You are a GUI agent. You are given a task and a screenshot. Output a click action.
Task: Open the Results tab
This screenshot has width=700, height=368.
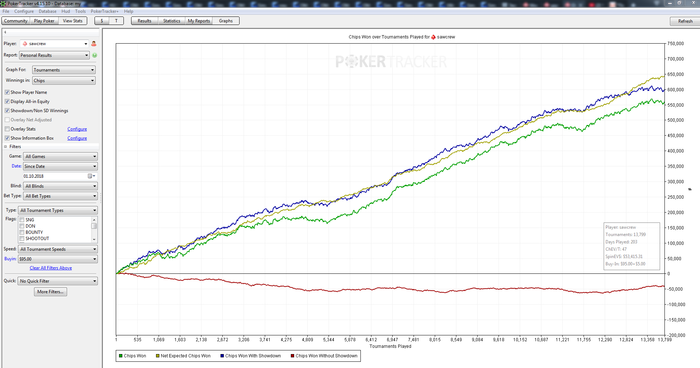point(144,21)
